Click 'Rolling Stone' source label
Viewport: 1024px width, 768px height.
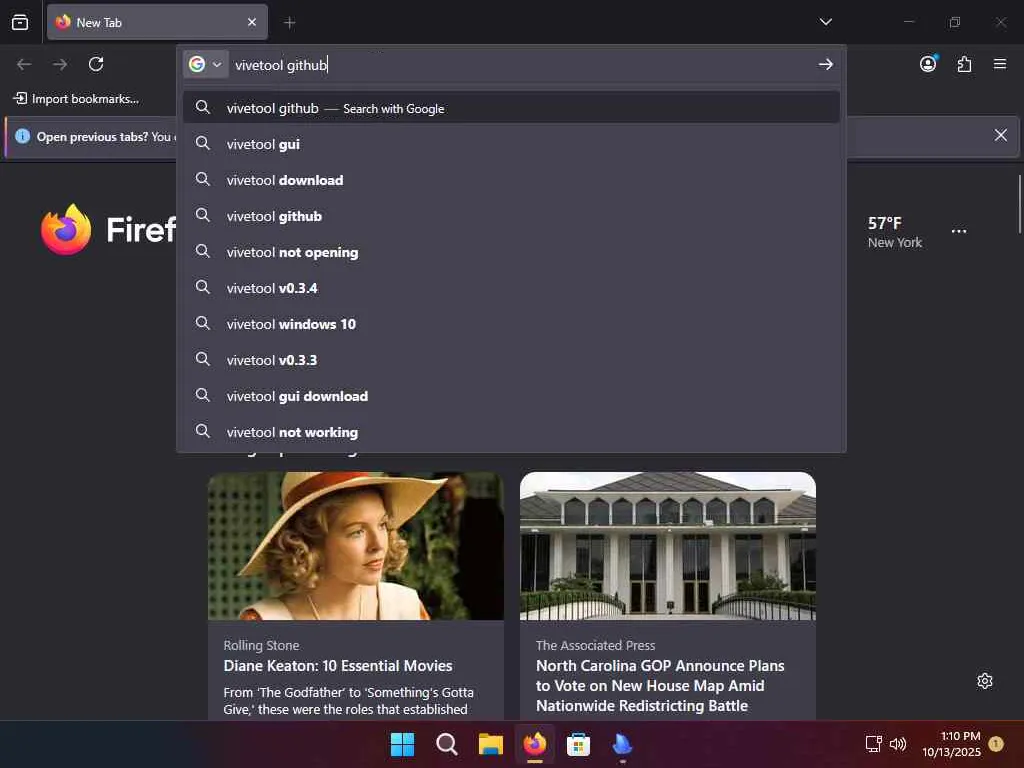tap(261, 645)
